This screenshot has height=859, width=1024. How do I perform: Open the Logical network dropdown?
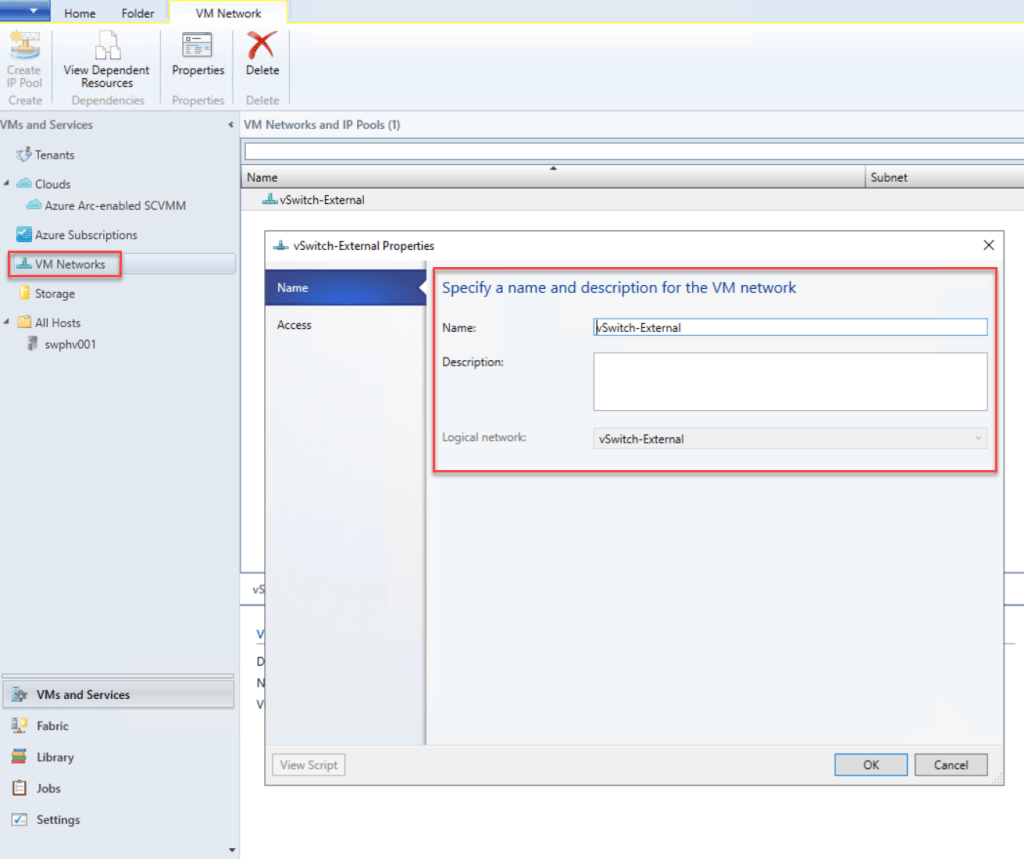[978, 439]
